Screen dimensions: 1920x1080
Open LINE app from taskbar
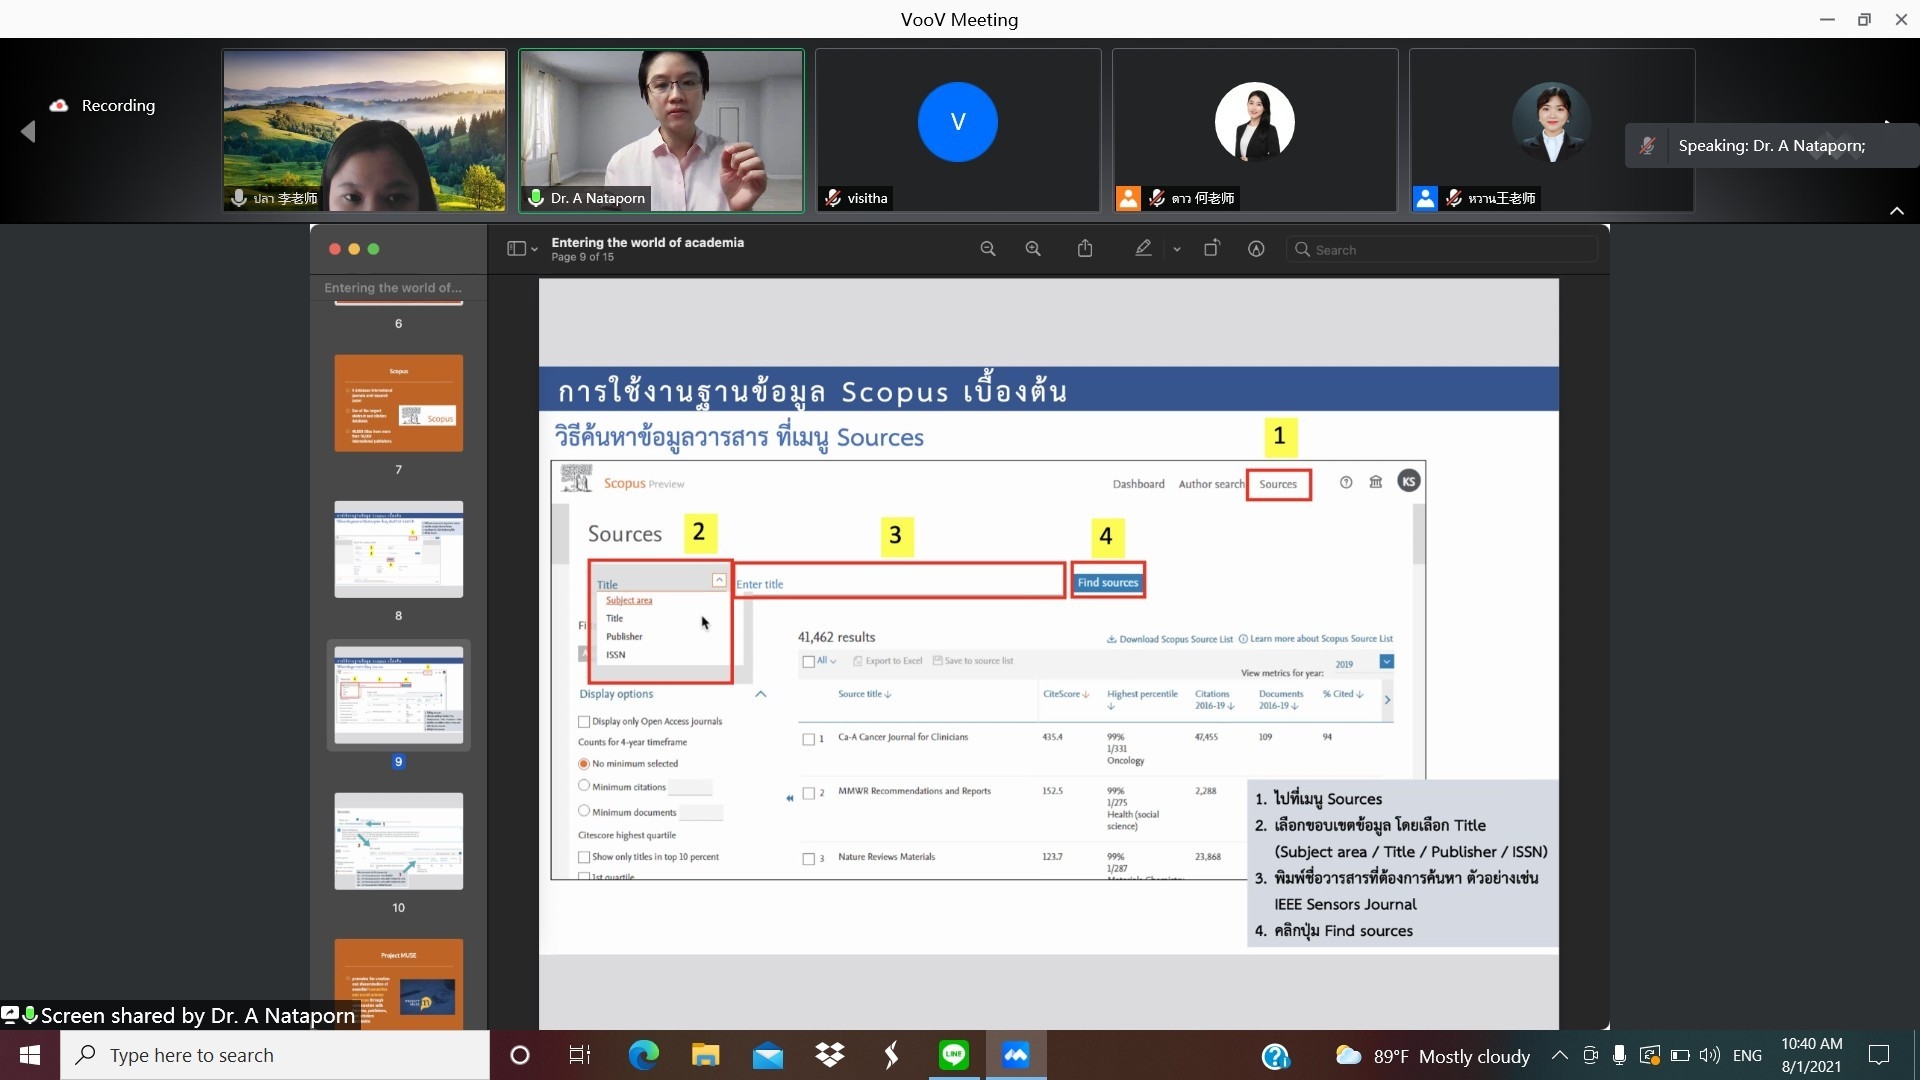click(954, 1055)
